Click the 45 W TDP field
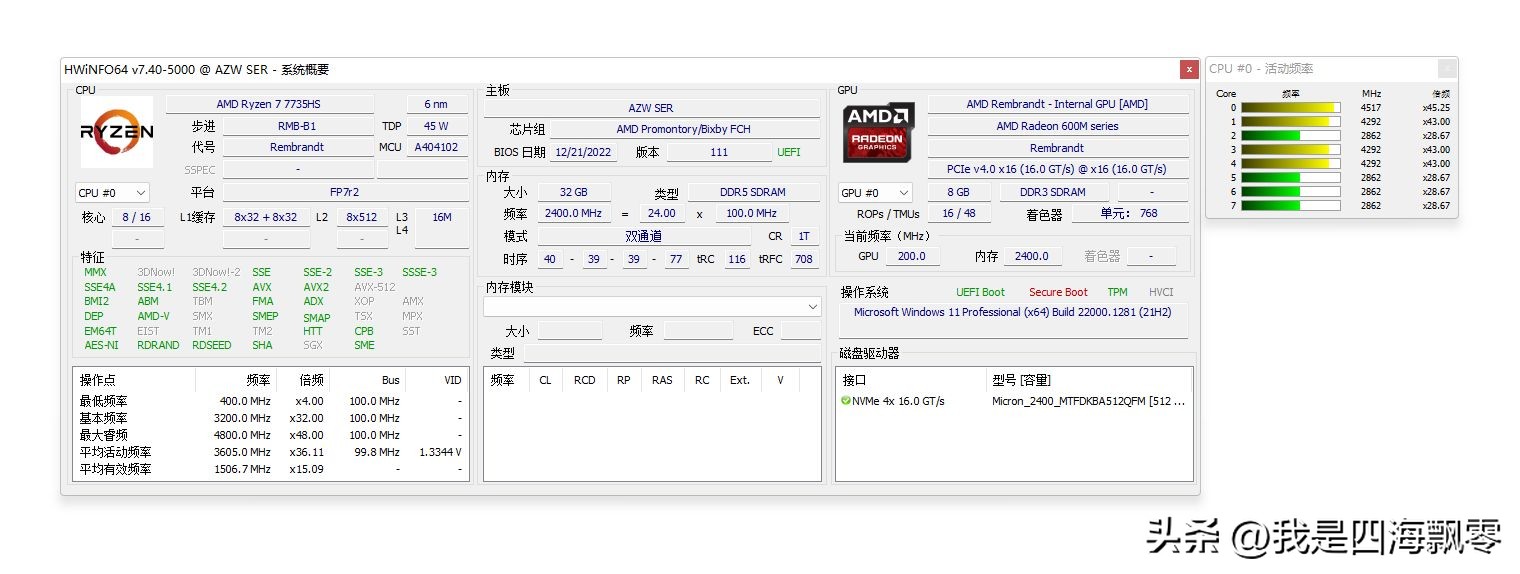The width and height of the screenshot is (1520, 574). pos(436,126)
